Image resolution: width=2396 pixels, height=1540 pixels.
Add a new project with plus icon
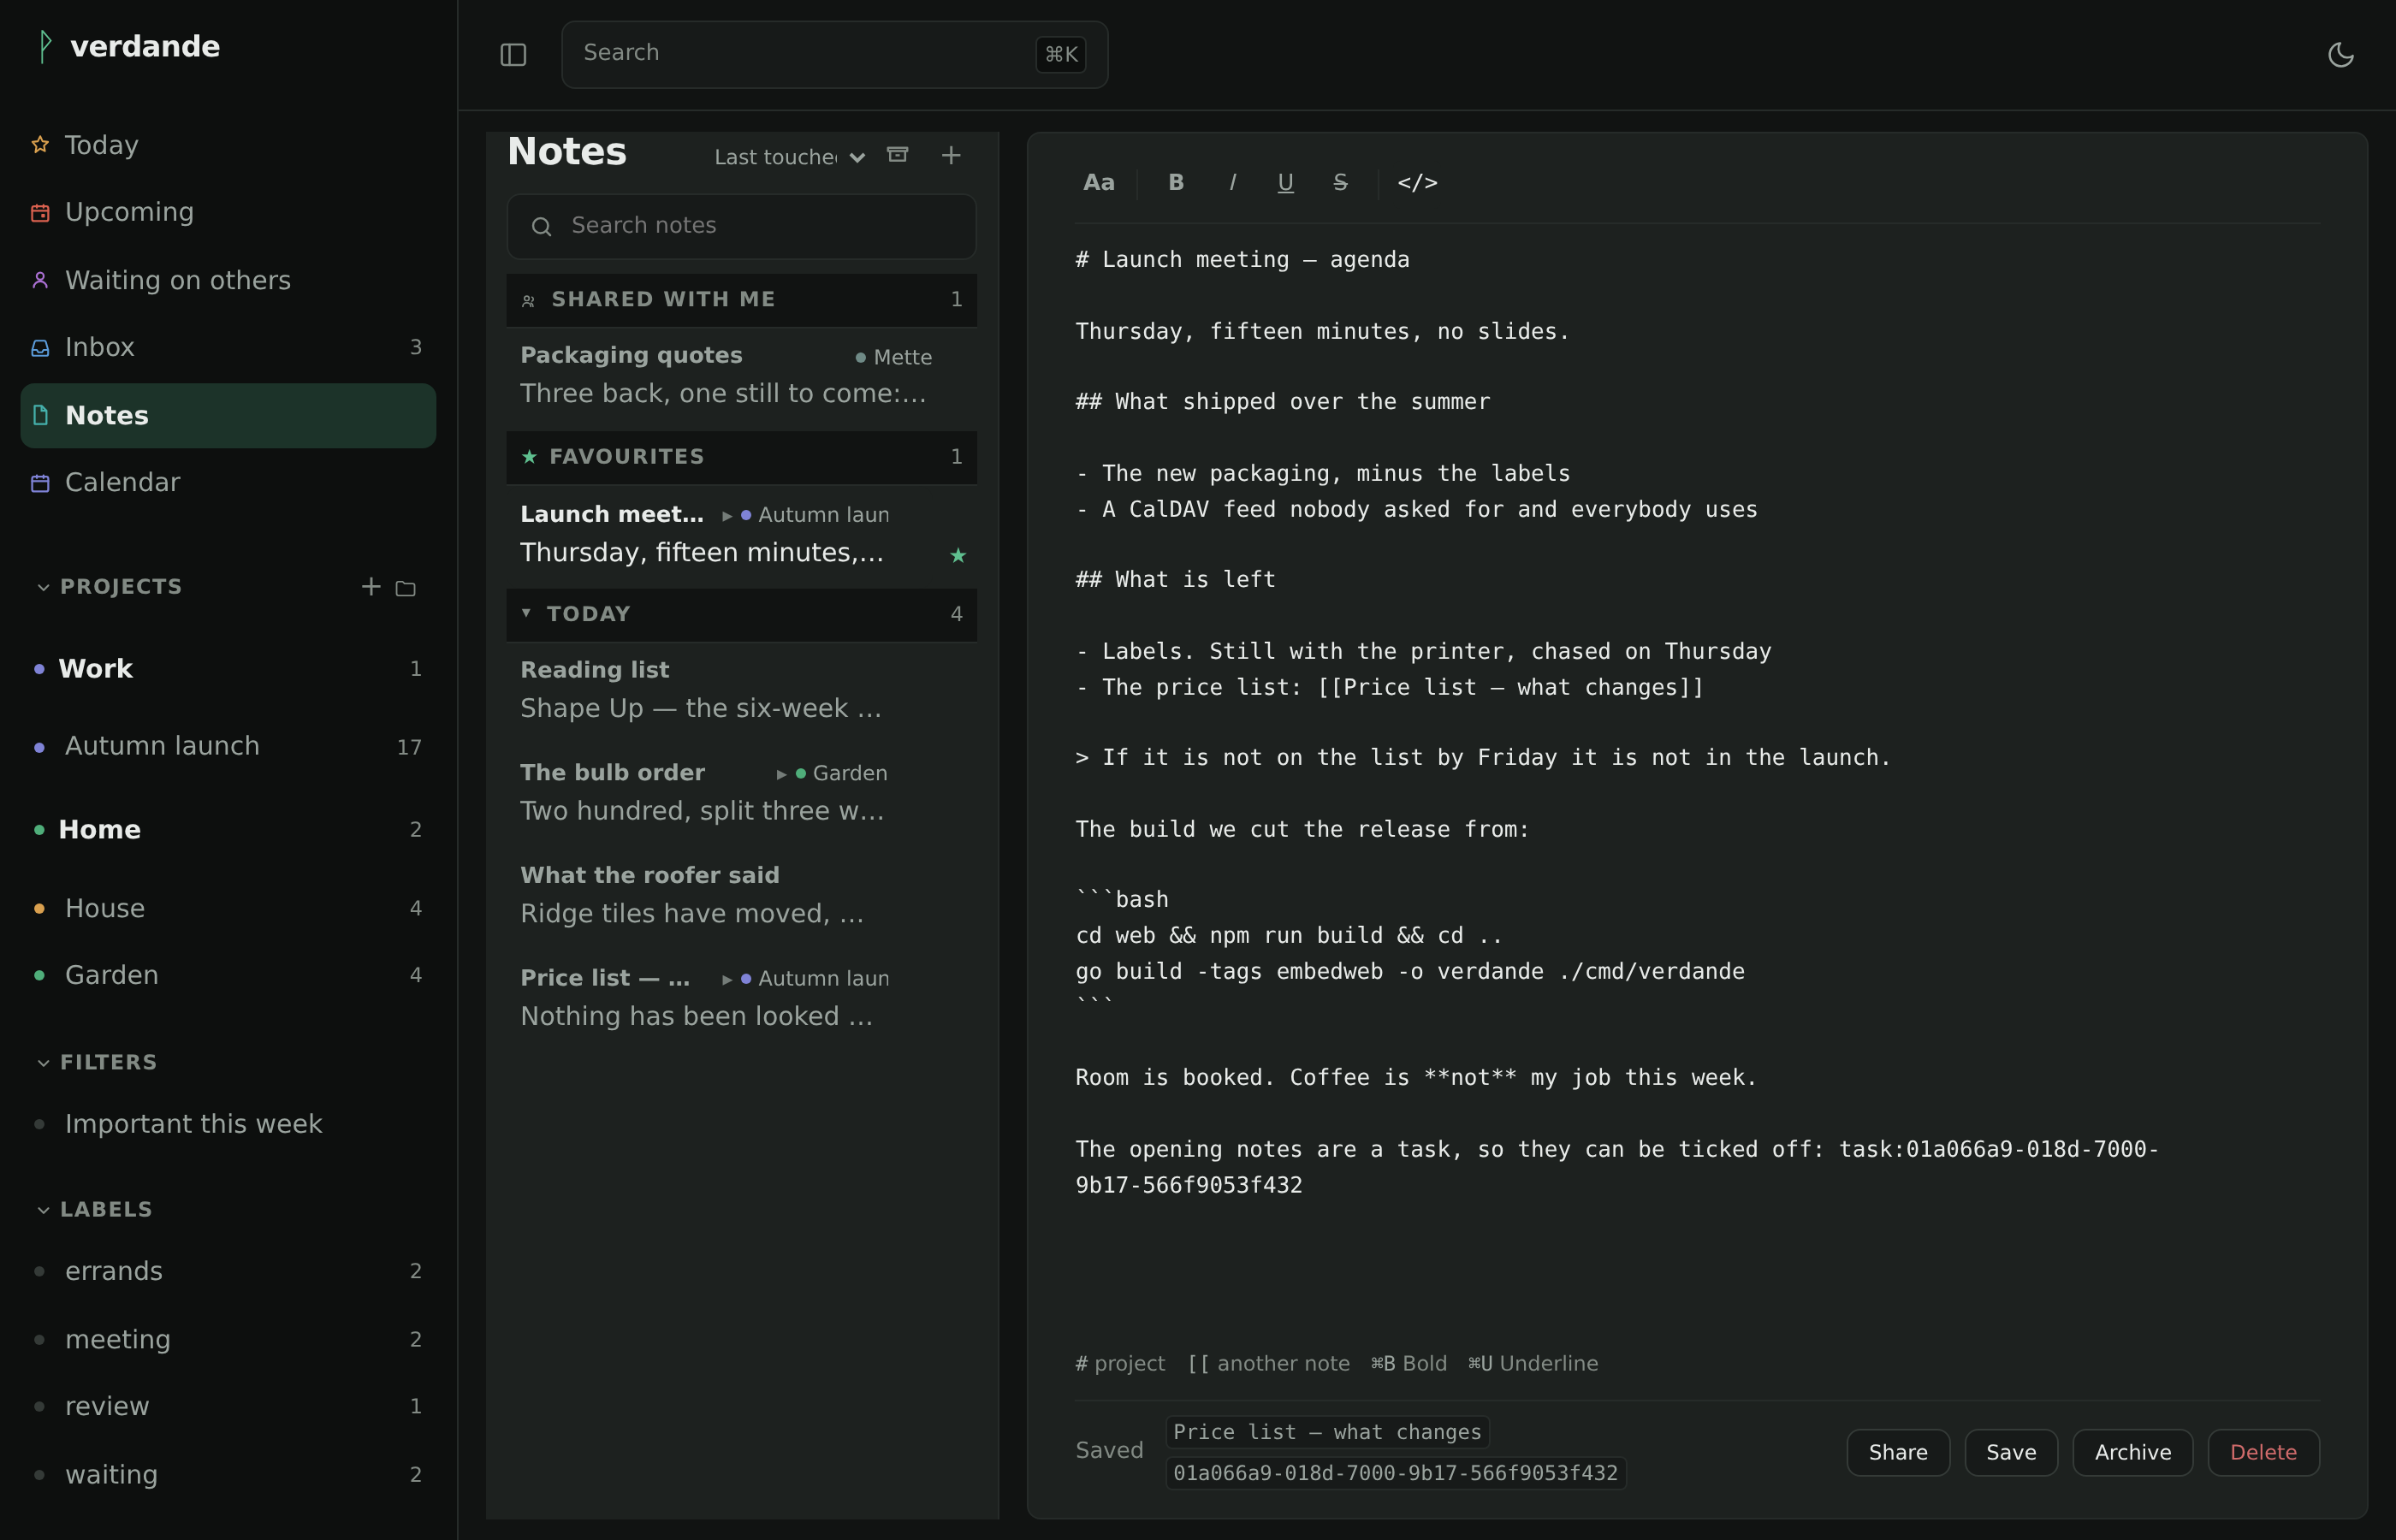tap(371, 587)
